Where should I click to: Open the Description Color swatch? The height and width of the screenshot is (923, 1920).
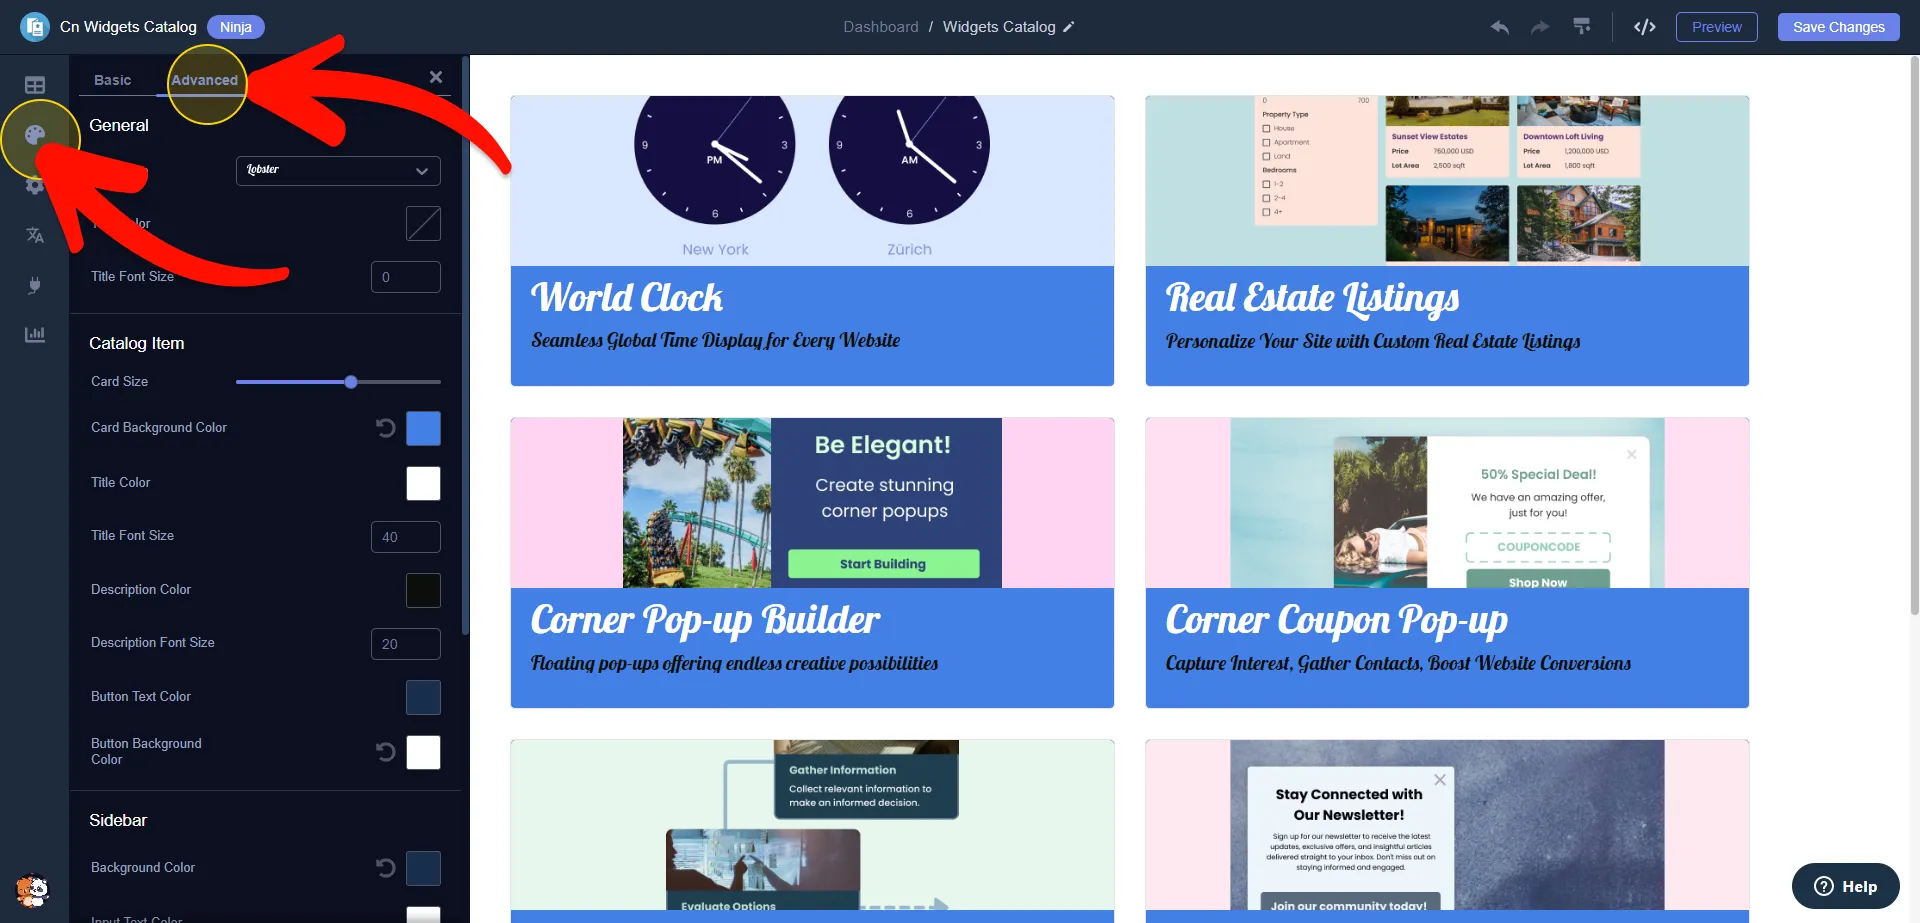[423, 590]
